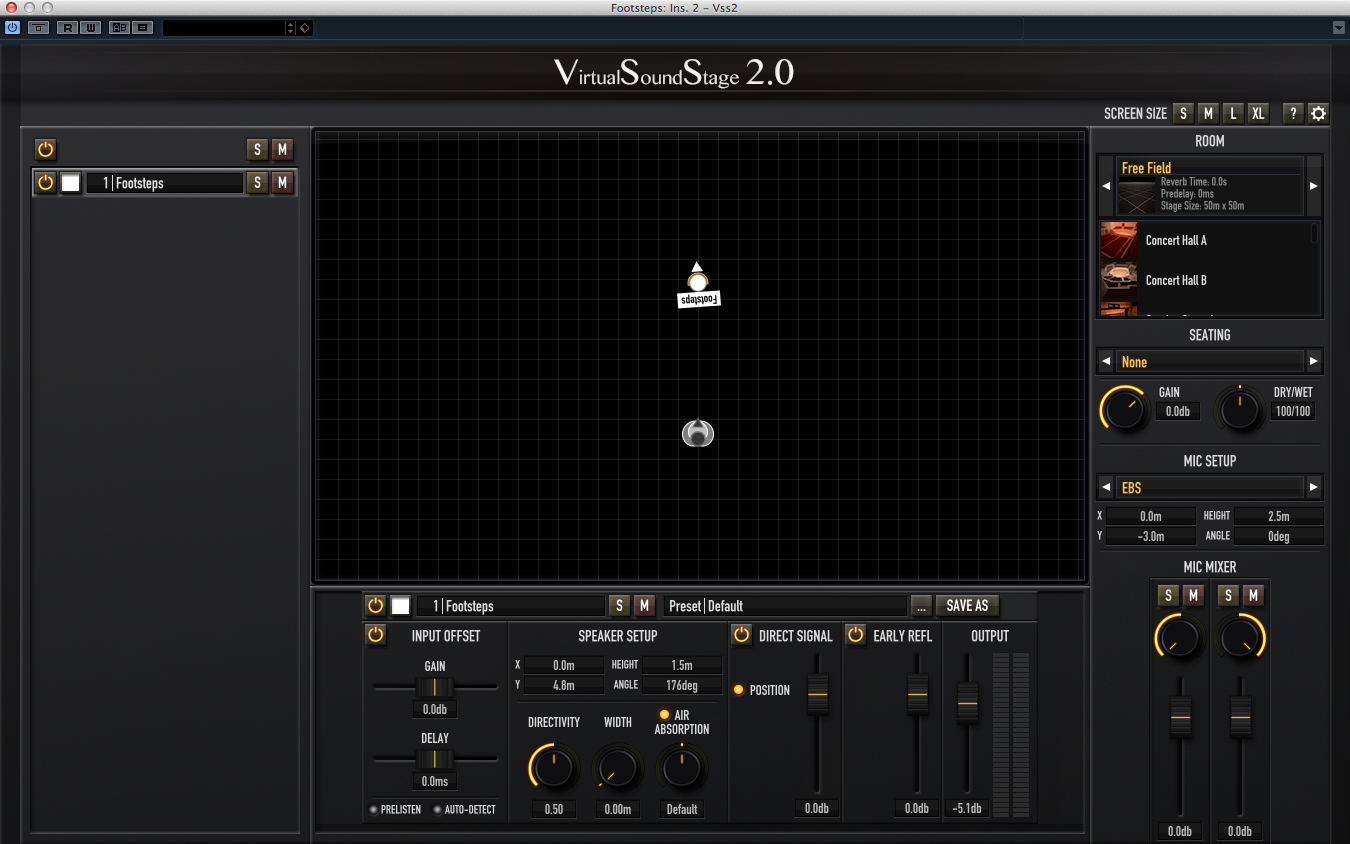The height and width of the screenshot is (844, 1350).
Task: Toggle the Input Offset power button
Action: click(375, 635)
